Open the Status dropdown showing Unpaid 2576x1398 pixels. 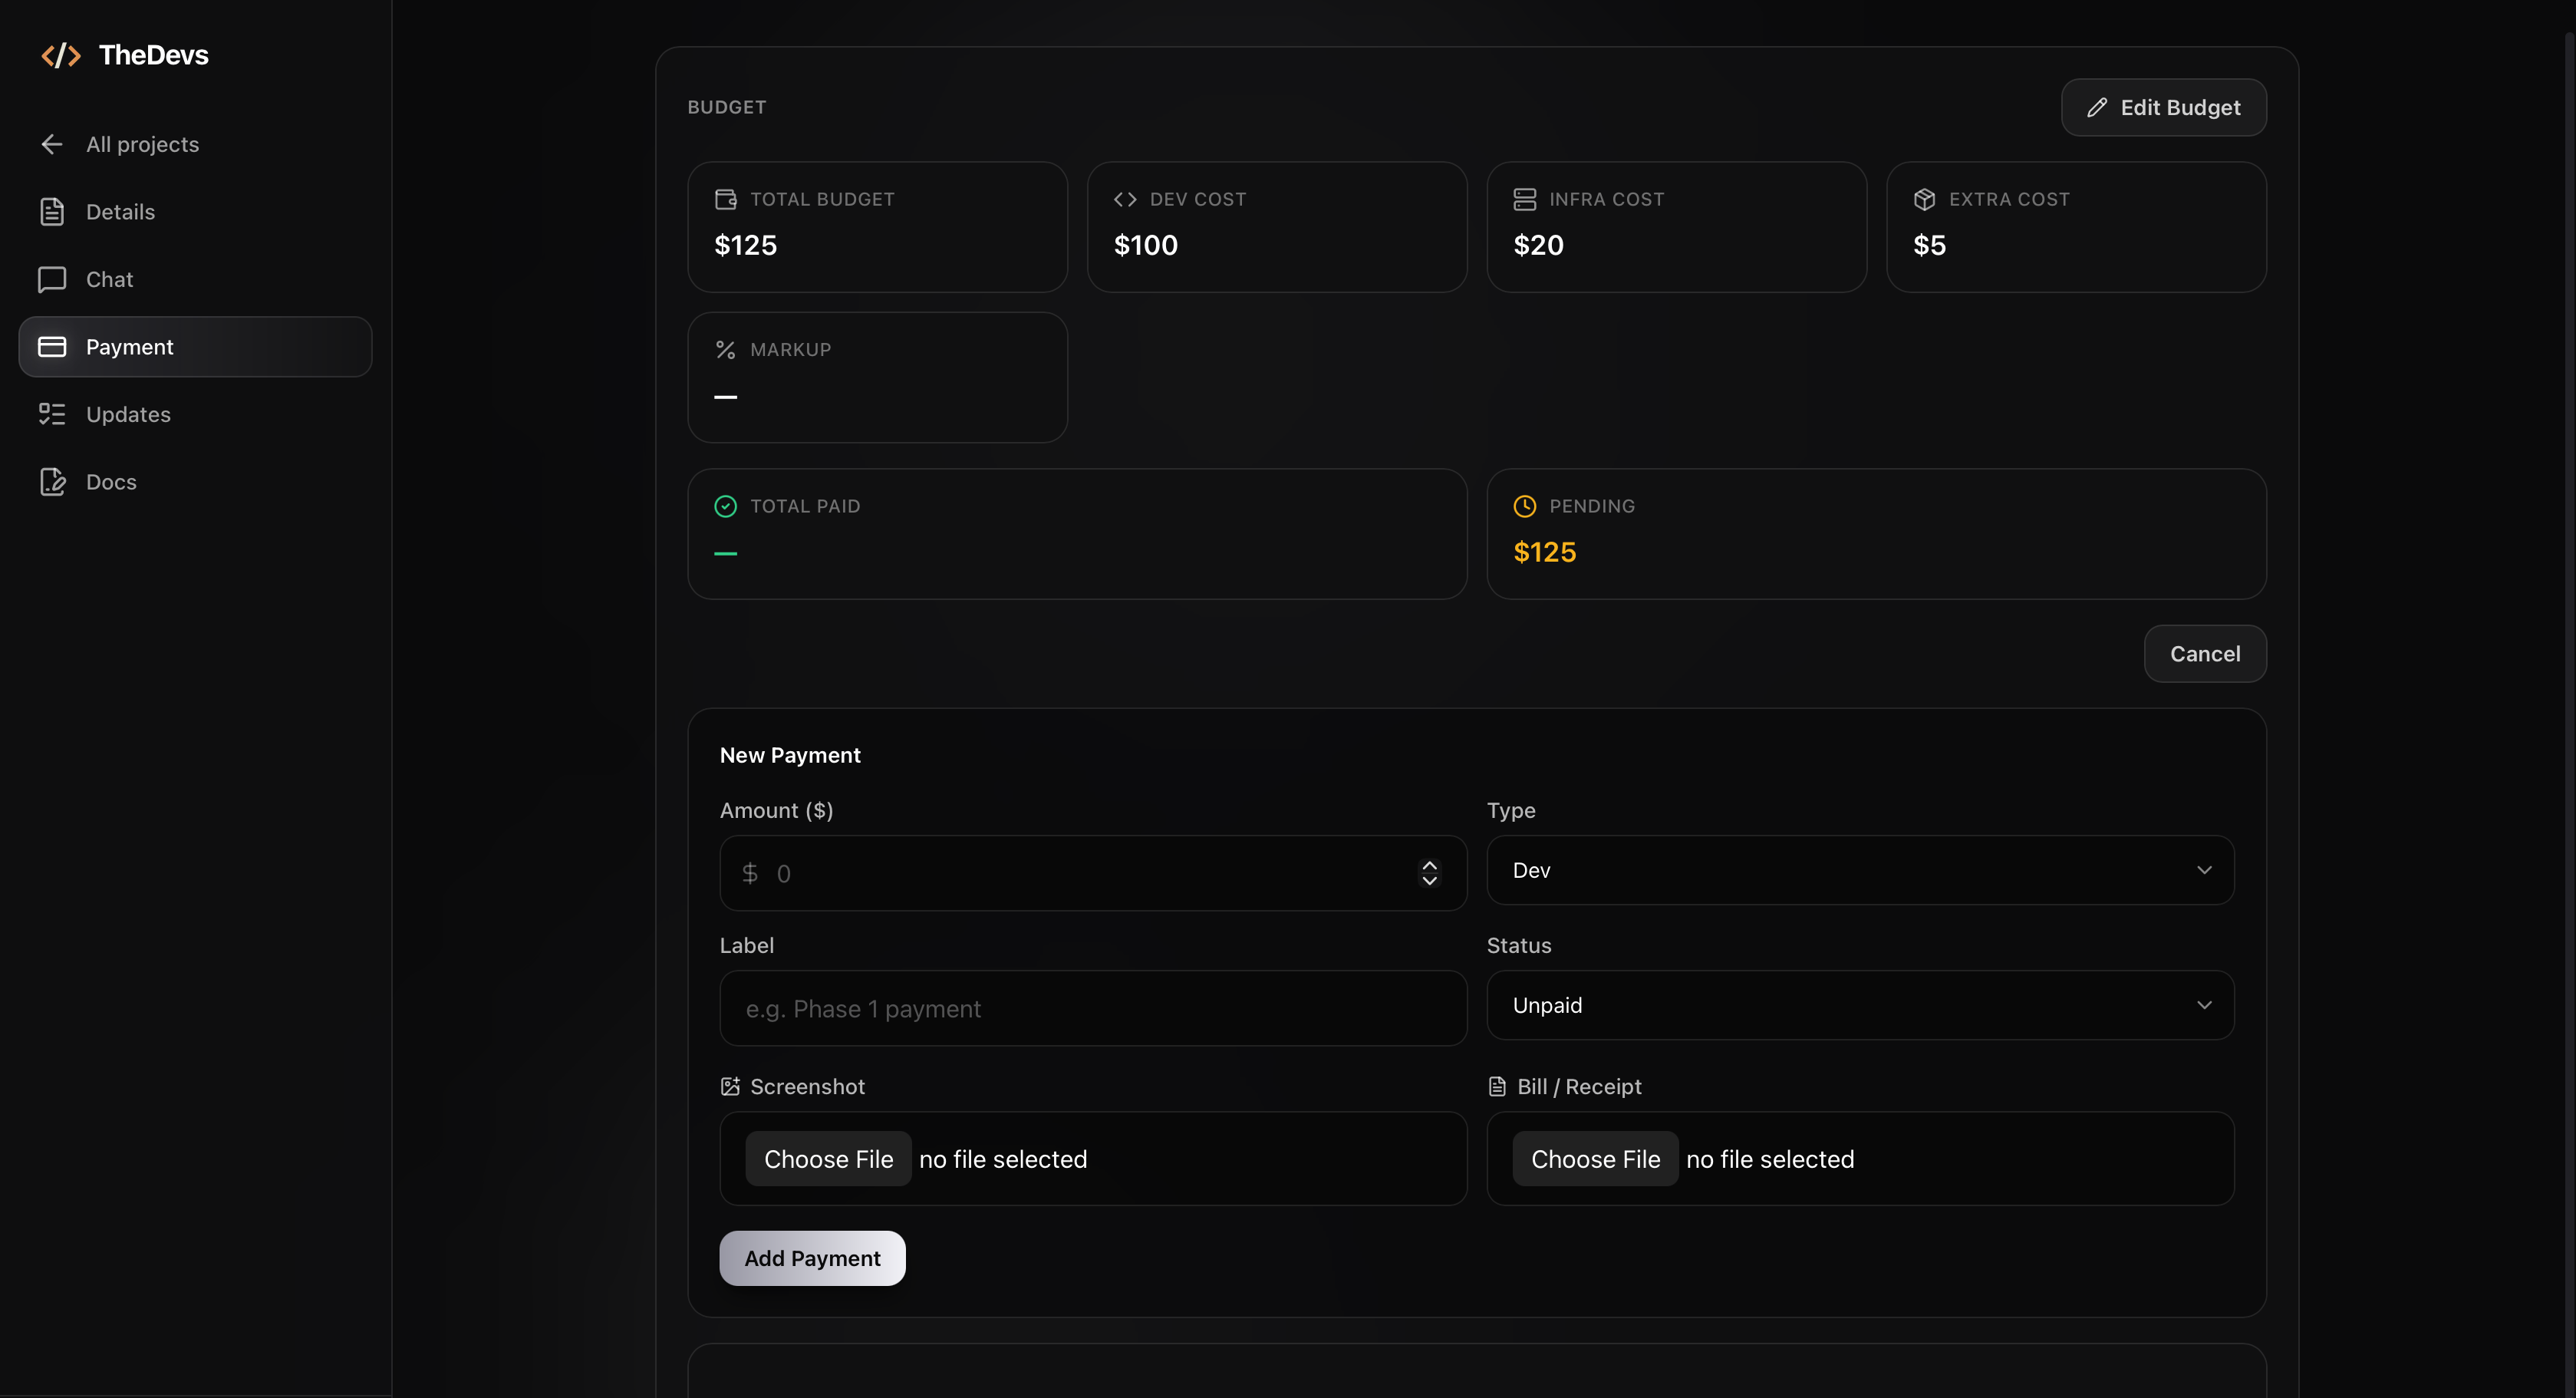coord(1860,1005)
